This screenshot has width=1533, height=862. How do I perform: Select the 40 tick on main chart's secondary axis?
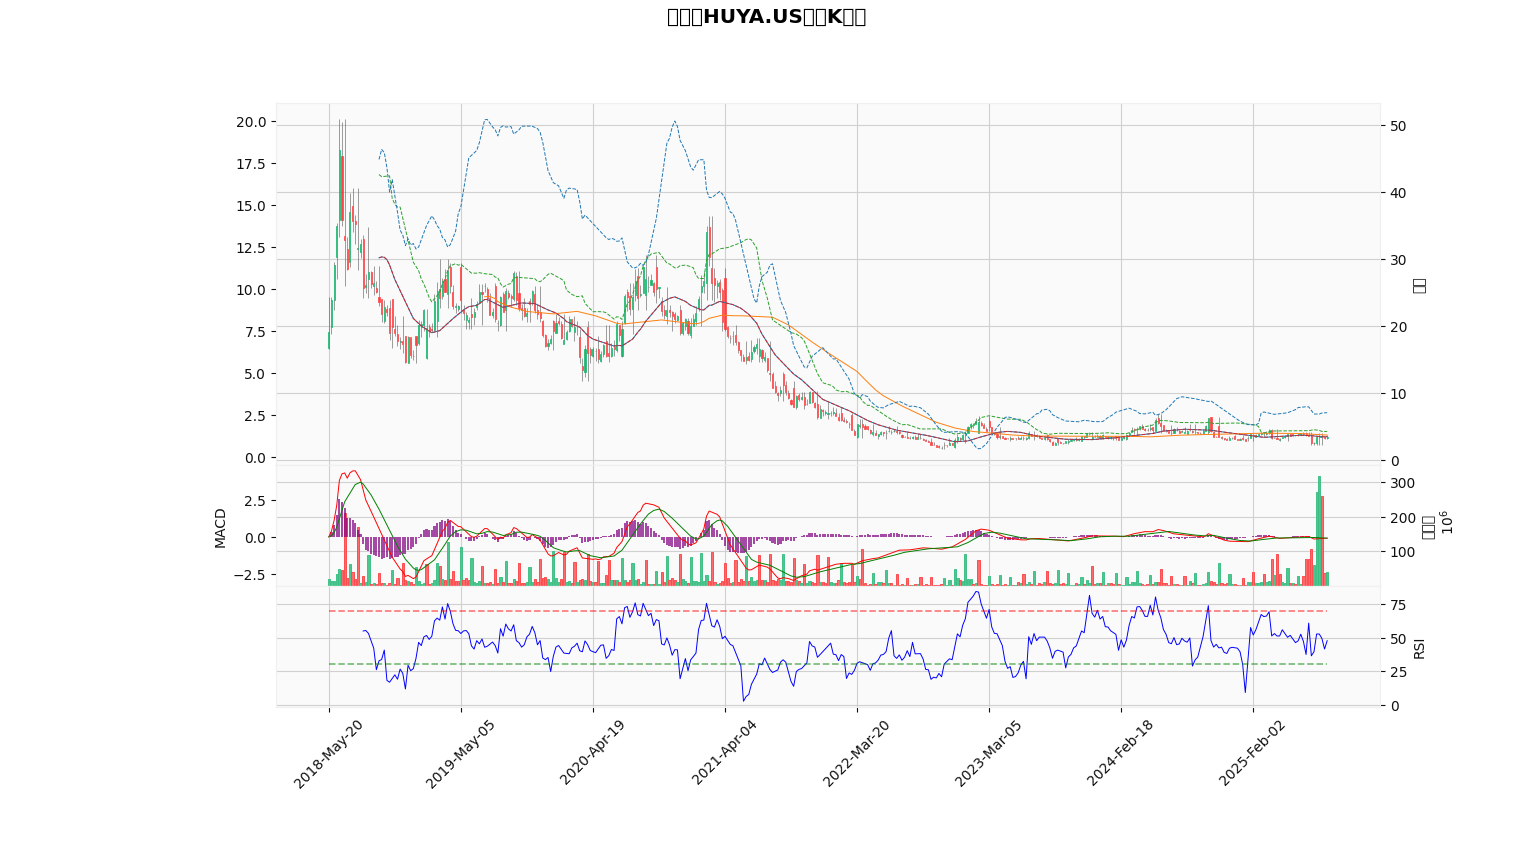(x=1398, y=193)
